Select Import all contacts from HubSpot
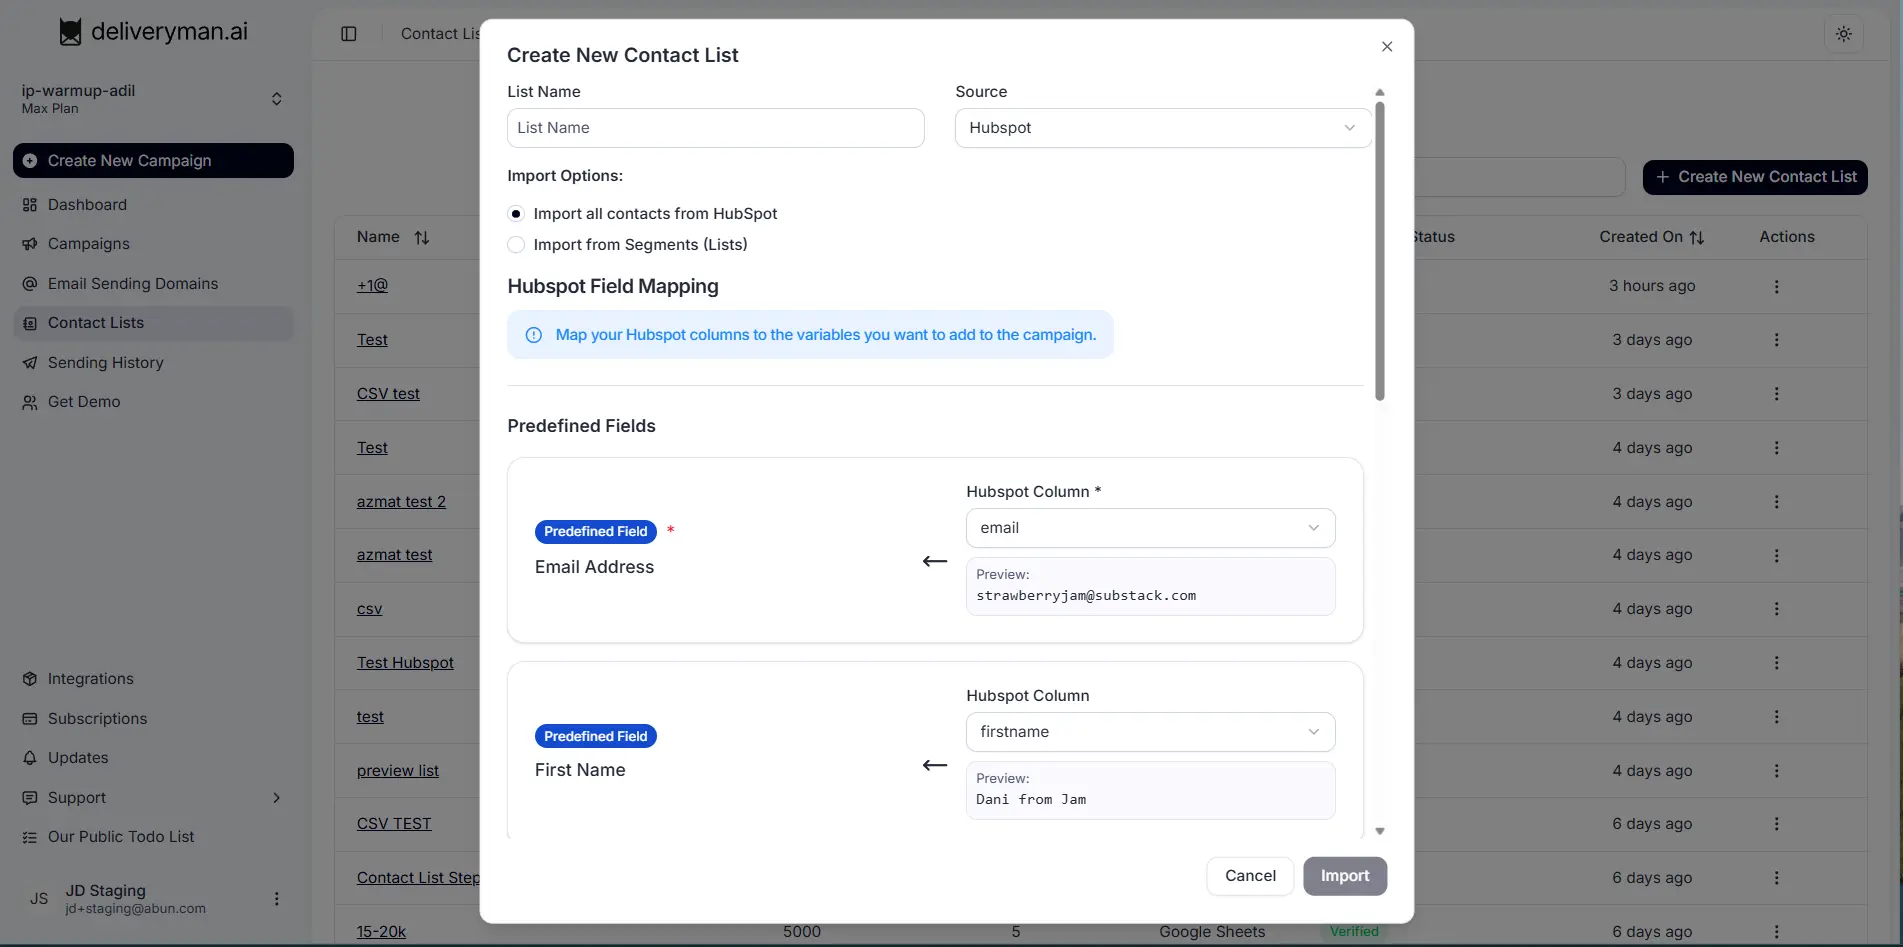Viewport: 1903px width, 947px height. click(516, 214)
